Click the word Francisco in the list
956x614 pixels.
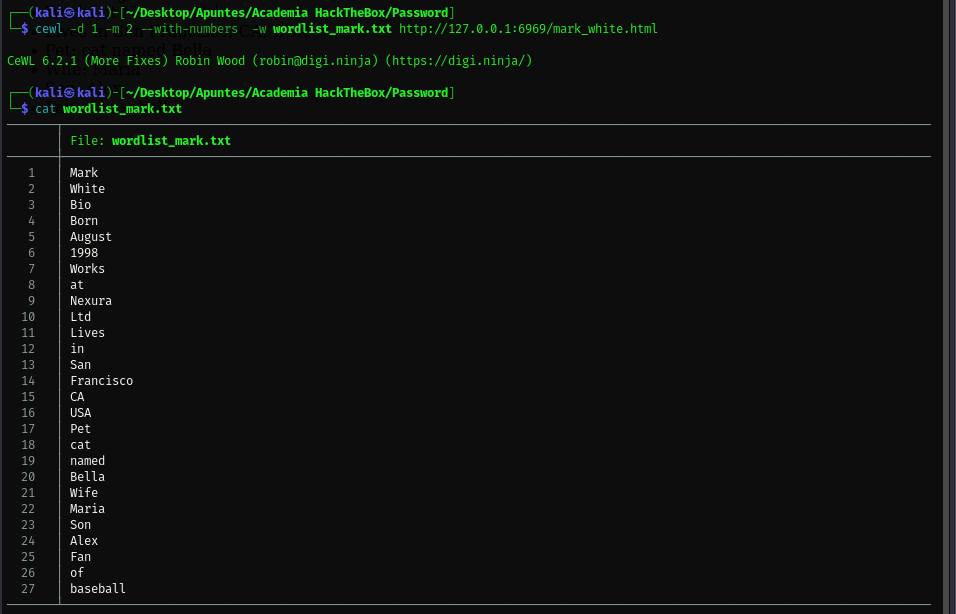click(x=101, y=381)
